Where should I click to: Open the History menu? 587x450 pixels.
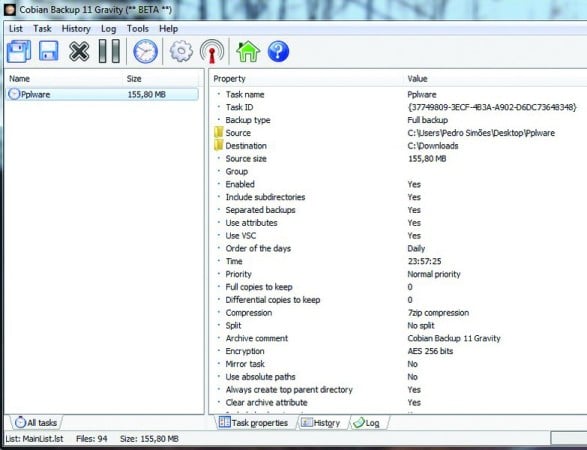point(76,29)
